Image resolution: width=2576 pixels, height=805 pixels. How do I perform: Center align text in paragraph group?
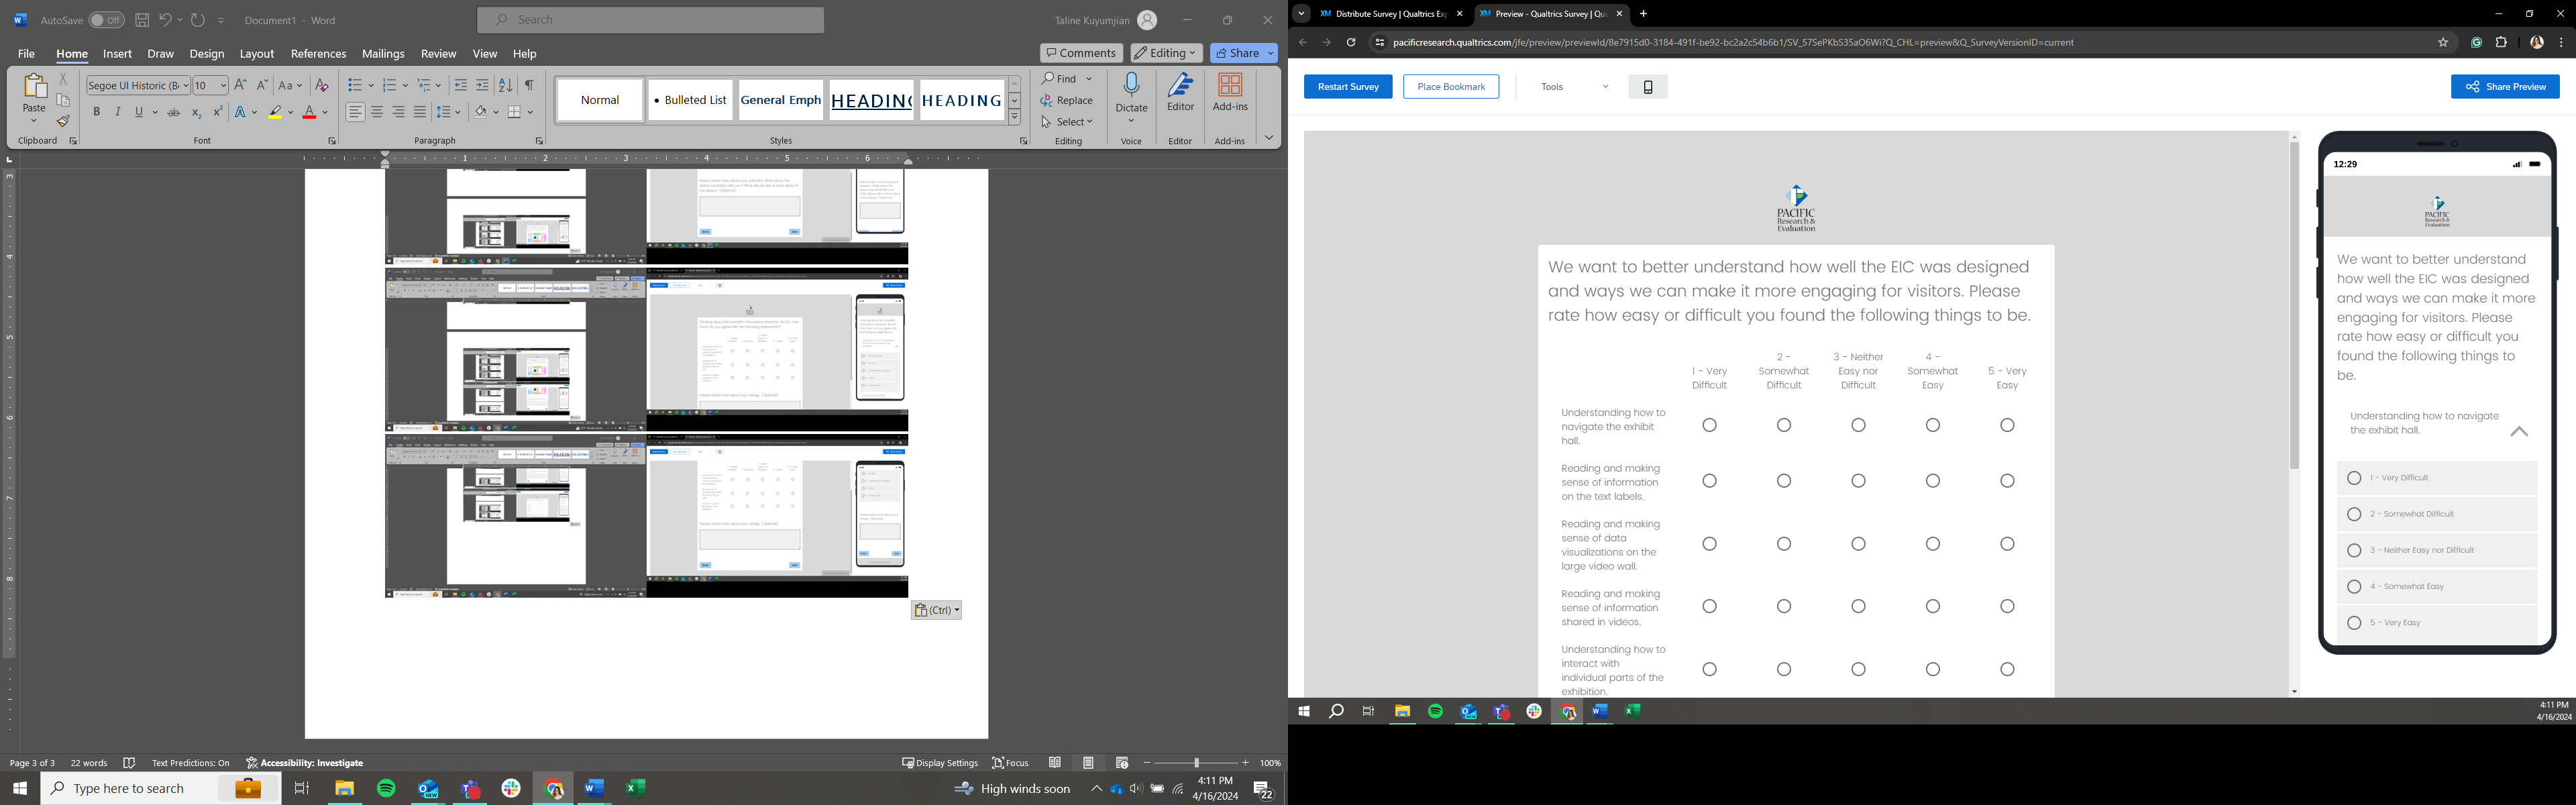377,112
